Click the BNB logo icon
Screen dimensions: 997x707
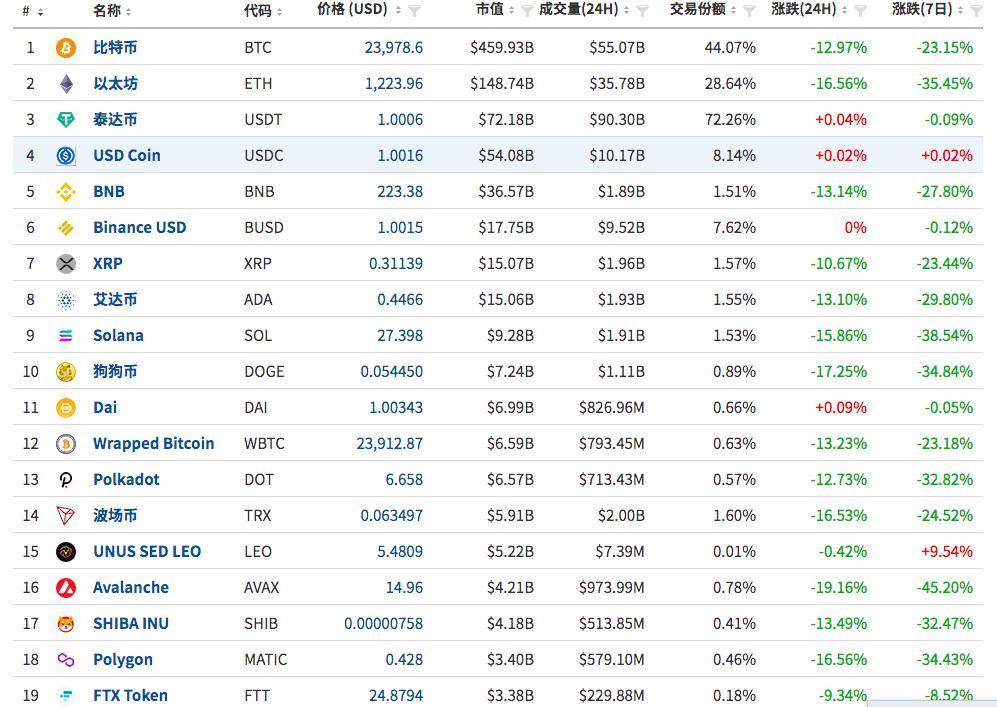tap(65, 191)
